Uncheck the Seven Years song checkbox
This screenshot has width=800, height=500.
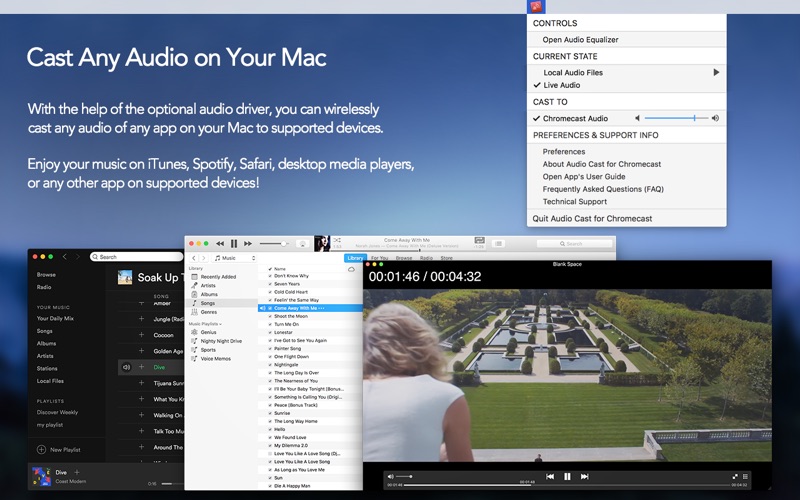tap(270, 284)
